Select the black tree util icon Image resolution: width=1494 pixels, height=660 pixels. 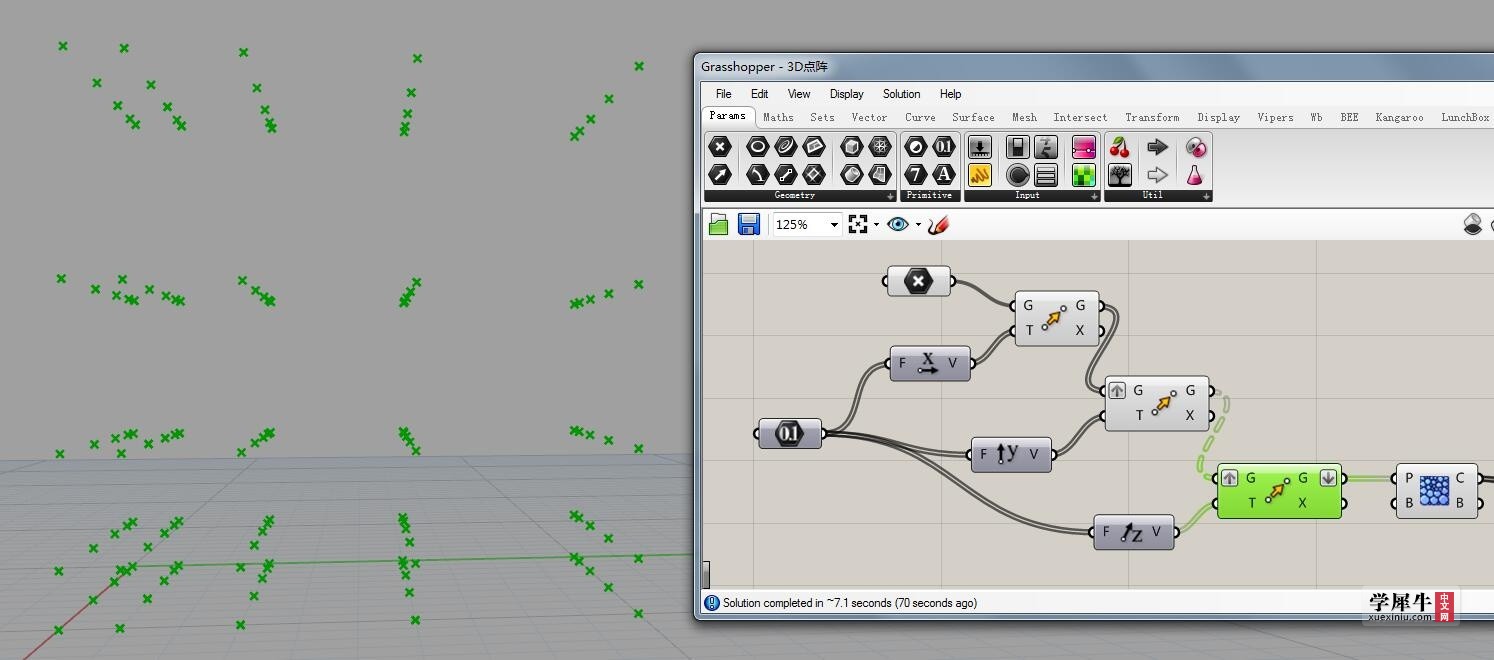1120,175
